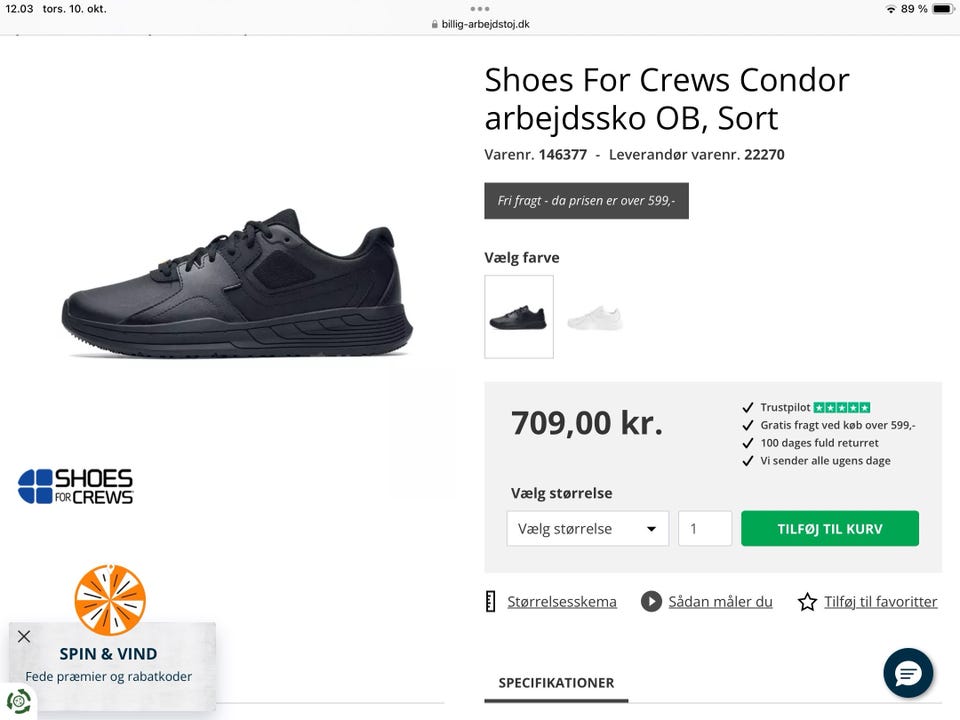
Task: Click the play icon beside Sådan måler du
Action: 651,602
